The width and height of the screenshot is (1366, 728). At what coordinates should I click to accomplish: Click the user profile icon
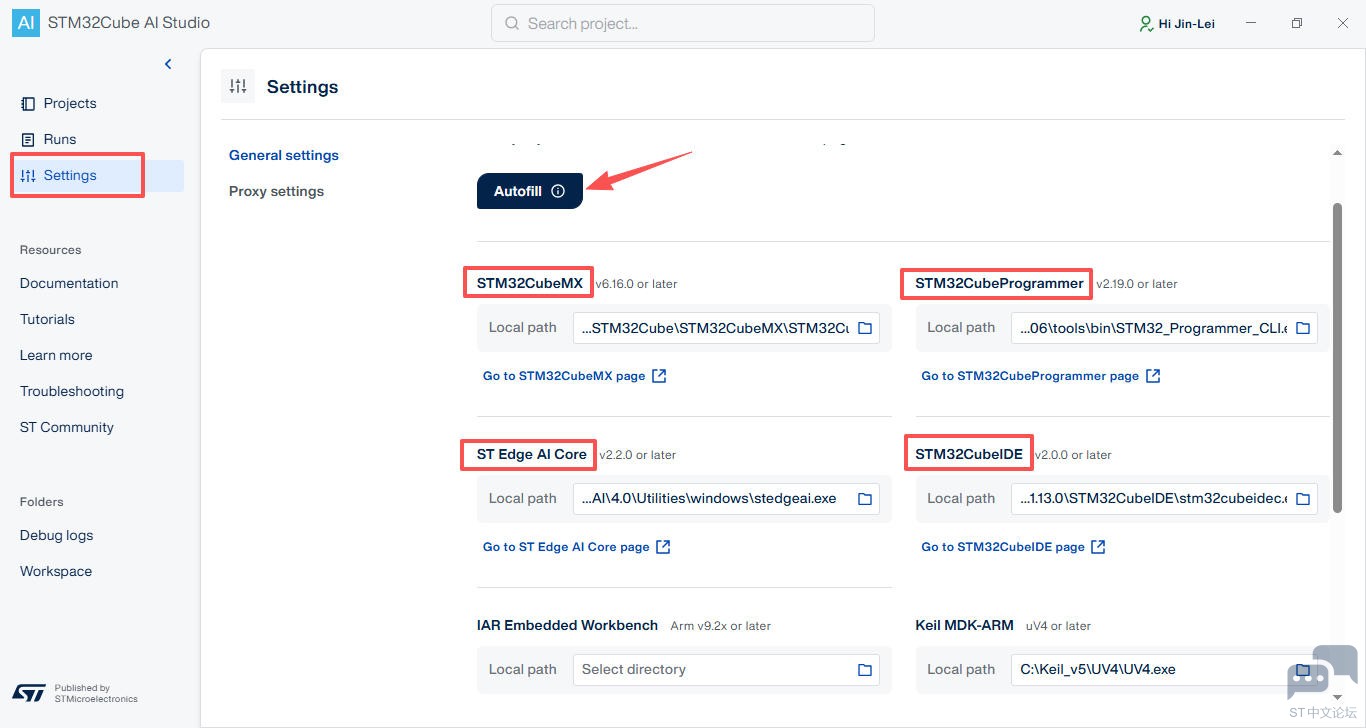pyautogui.click(x=1146, y=23)
